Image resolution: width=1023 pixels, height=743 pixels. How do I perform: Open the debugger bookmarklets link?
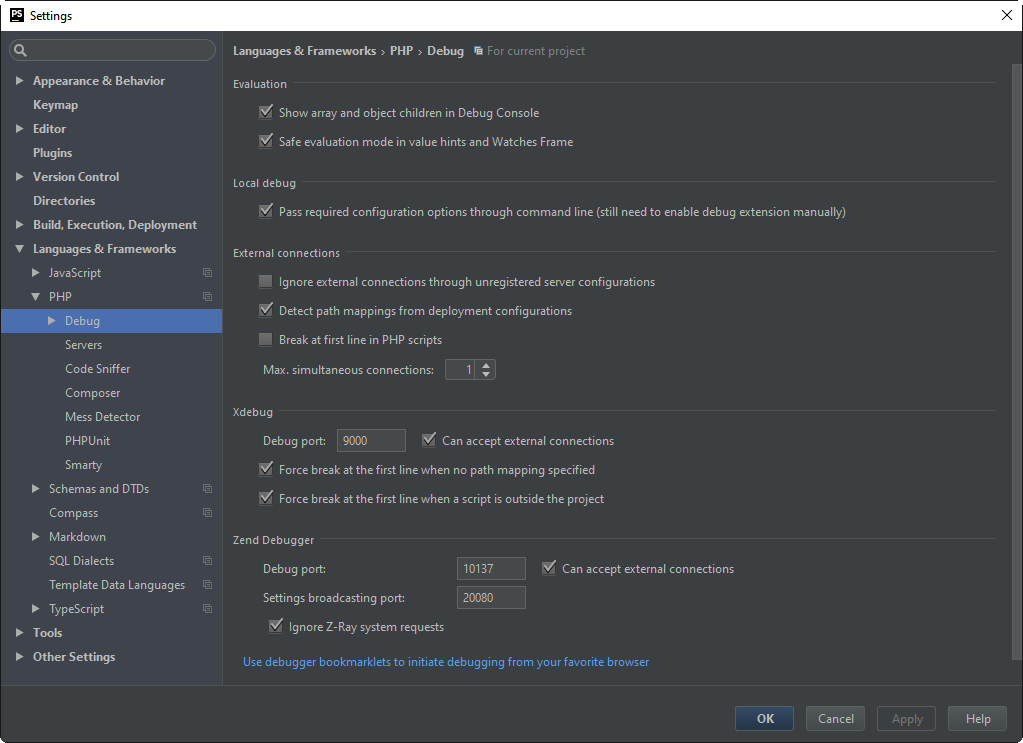point(446,662)
